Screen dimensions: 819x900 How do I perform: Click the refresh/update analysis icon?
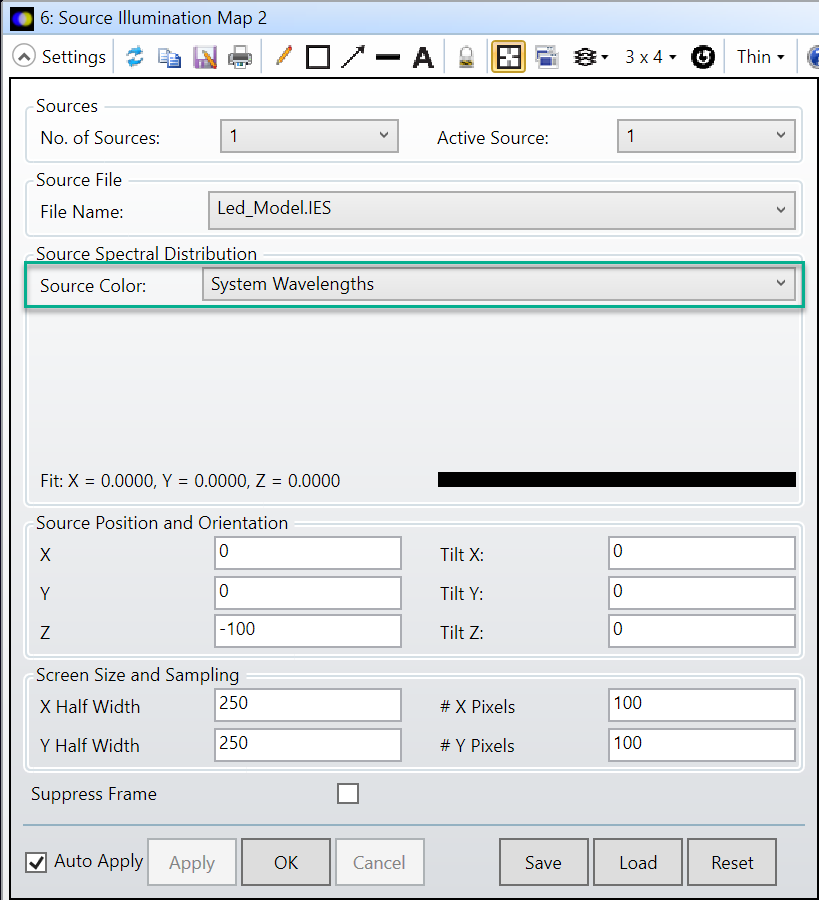coord(135,57)
